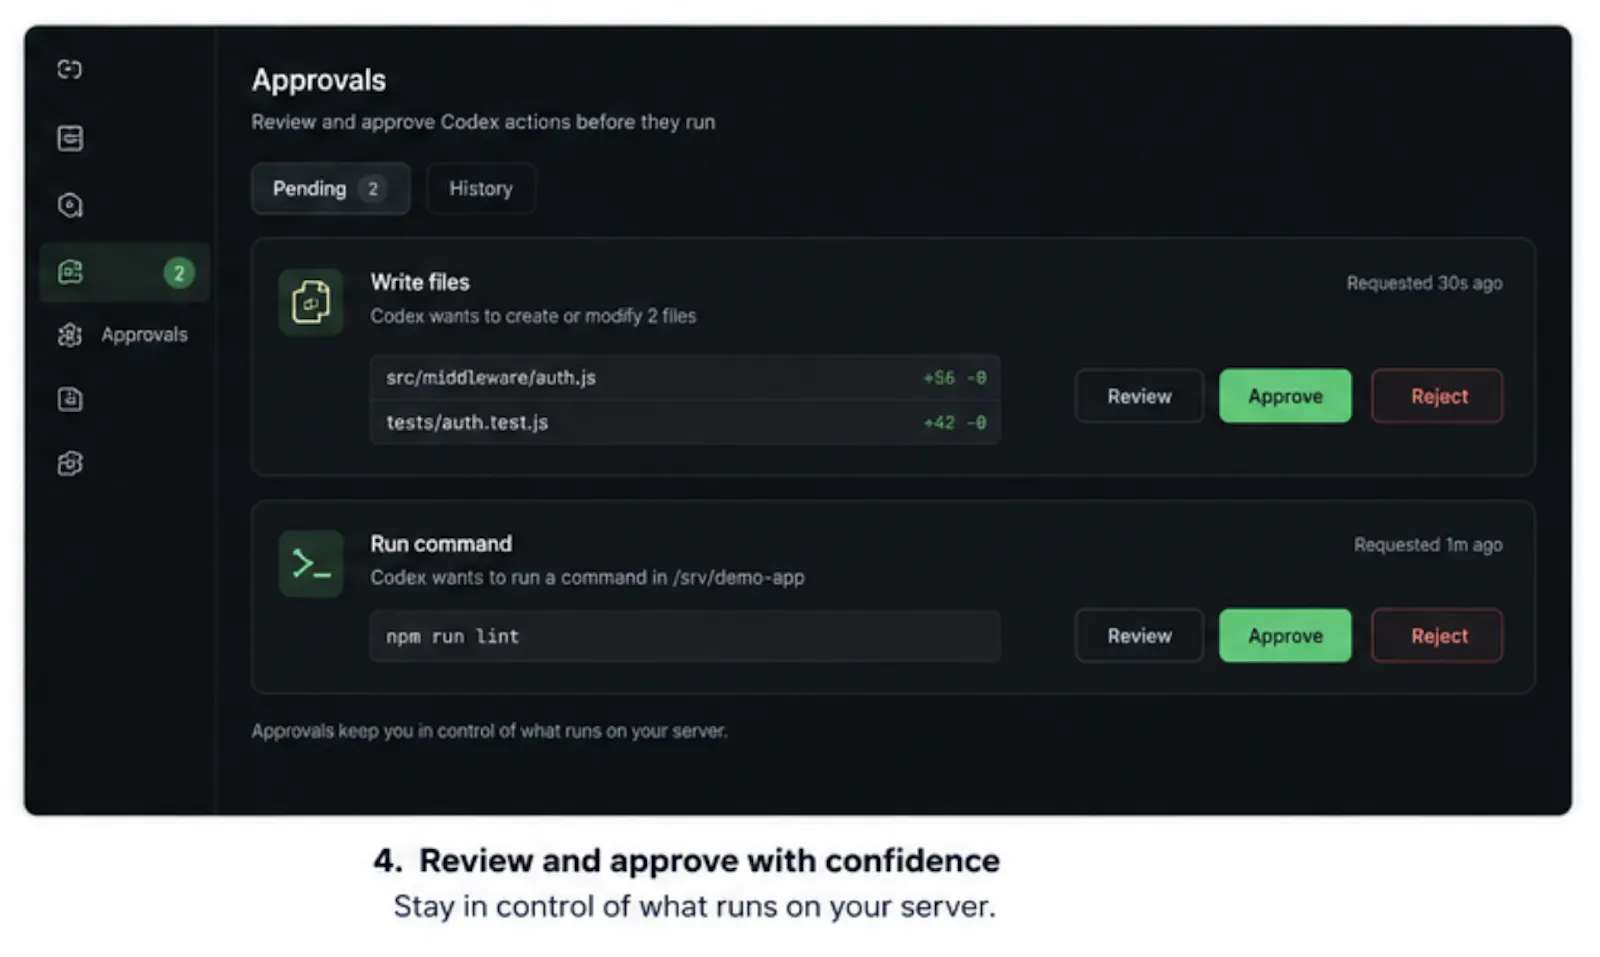Image resolution: width=1600 pixels, height=957 pixels.
Task: Reject the Run command request
Action: tap(1438, 636)
